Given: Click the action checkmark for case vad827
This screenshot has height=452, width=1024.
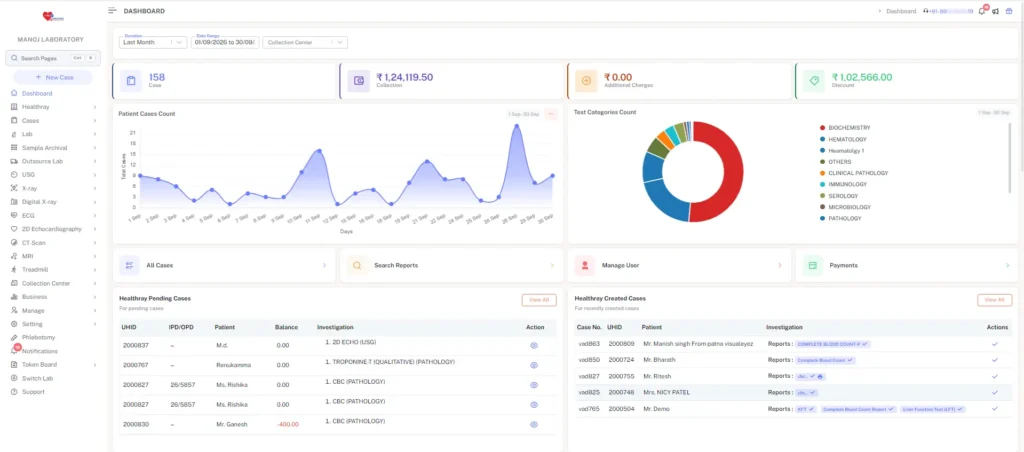Looking at the screenshot, I should coord(995,376).
